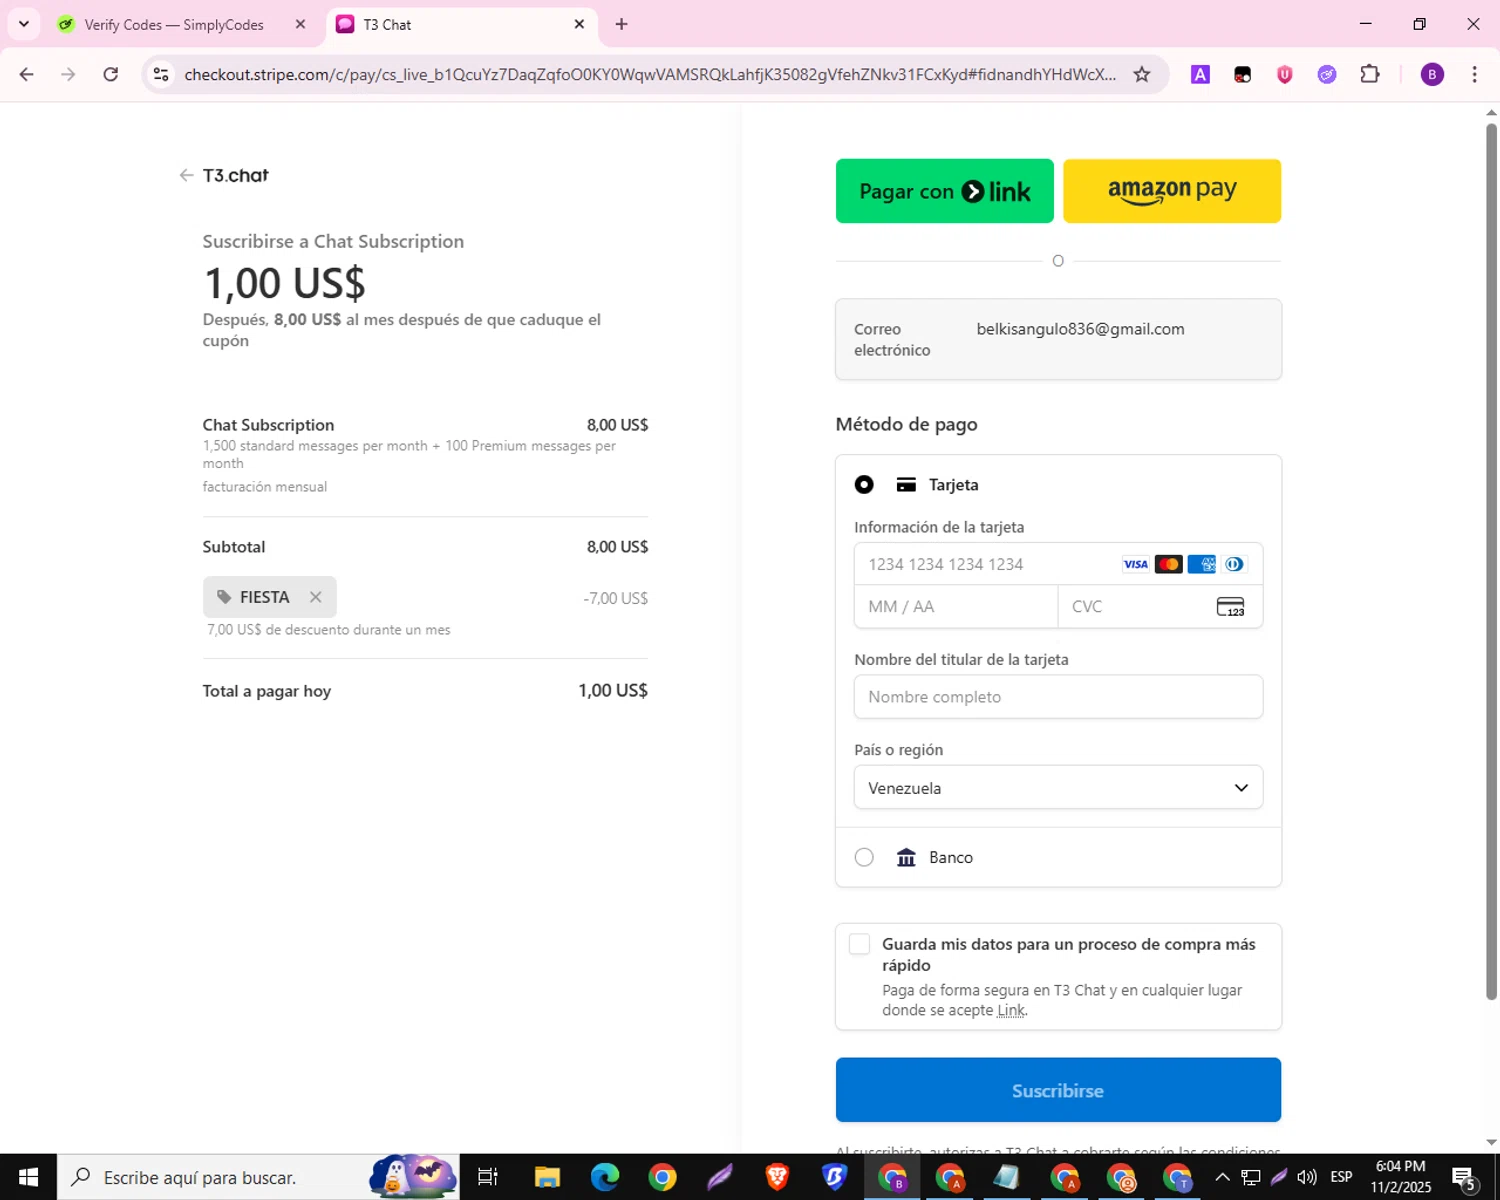Click the FIESTA coupon tag icon
Image resolution: width=1500 pixels, height=1200 pixels.
224,597
